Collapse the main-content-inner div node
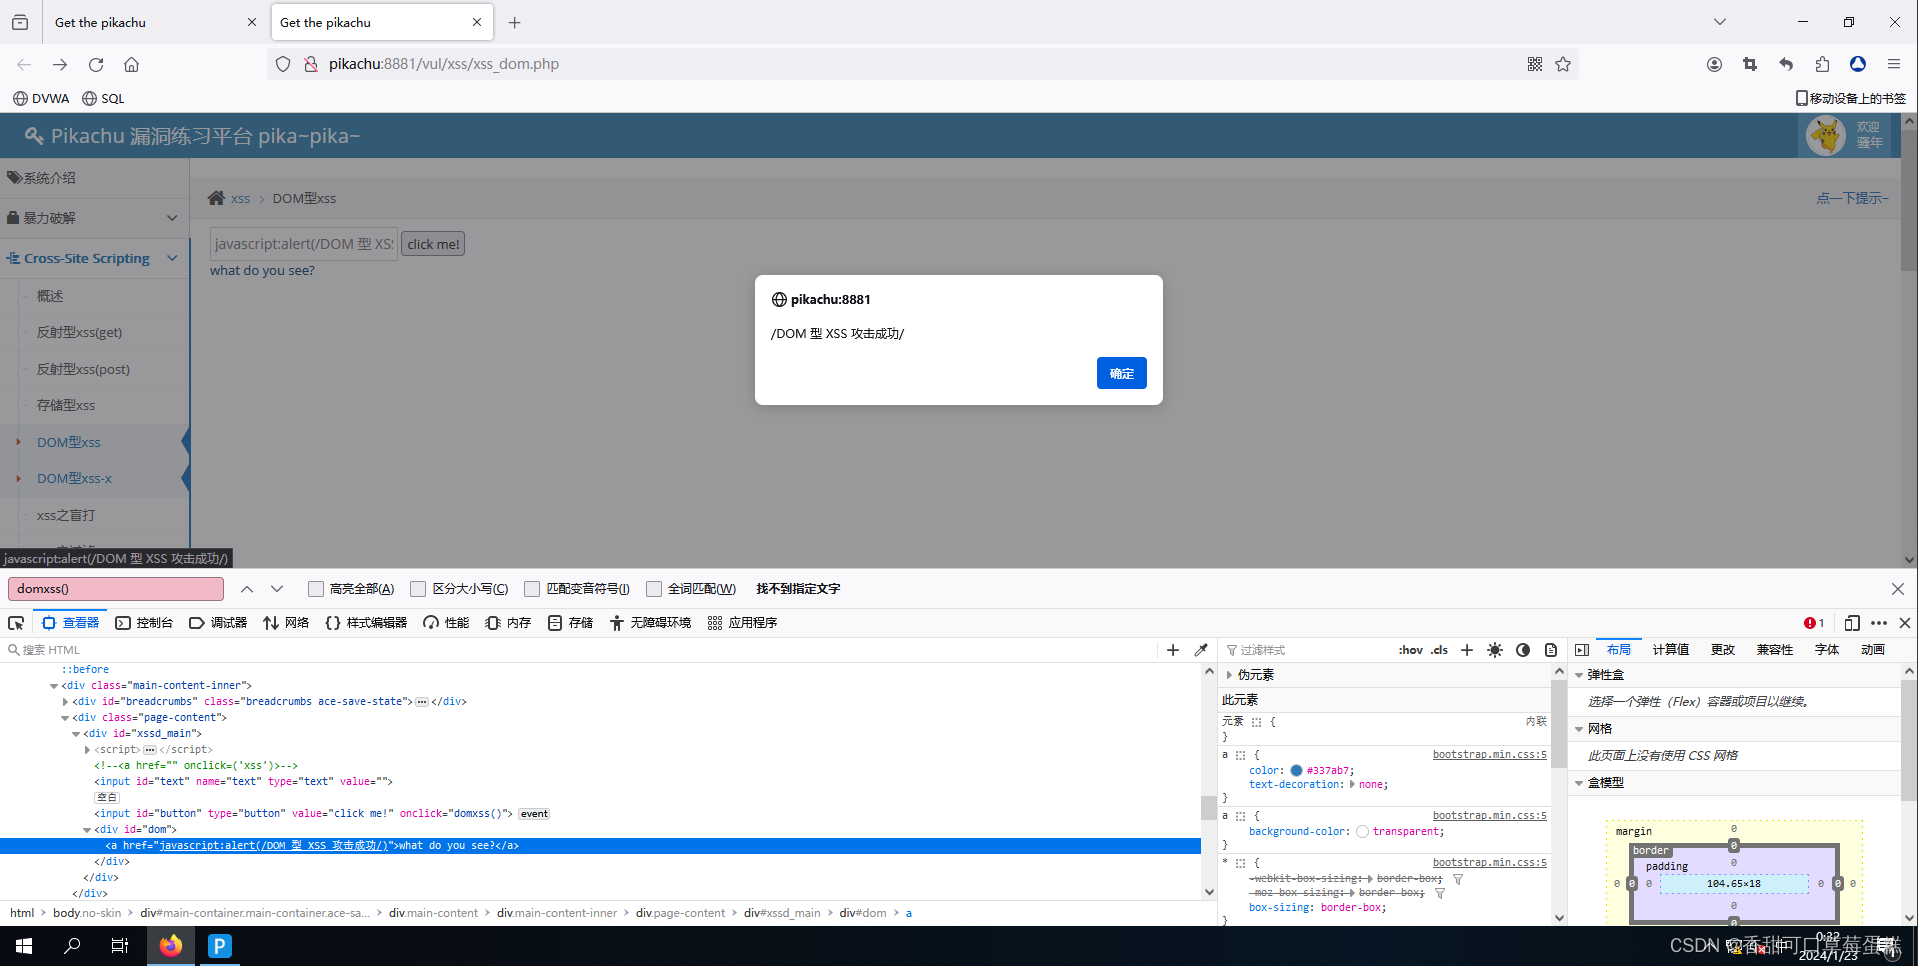Image resolution: width=1918 pixels, height=966 pixels. [x=54, y=686]
